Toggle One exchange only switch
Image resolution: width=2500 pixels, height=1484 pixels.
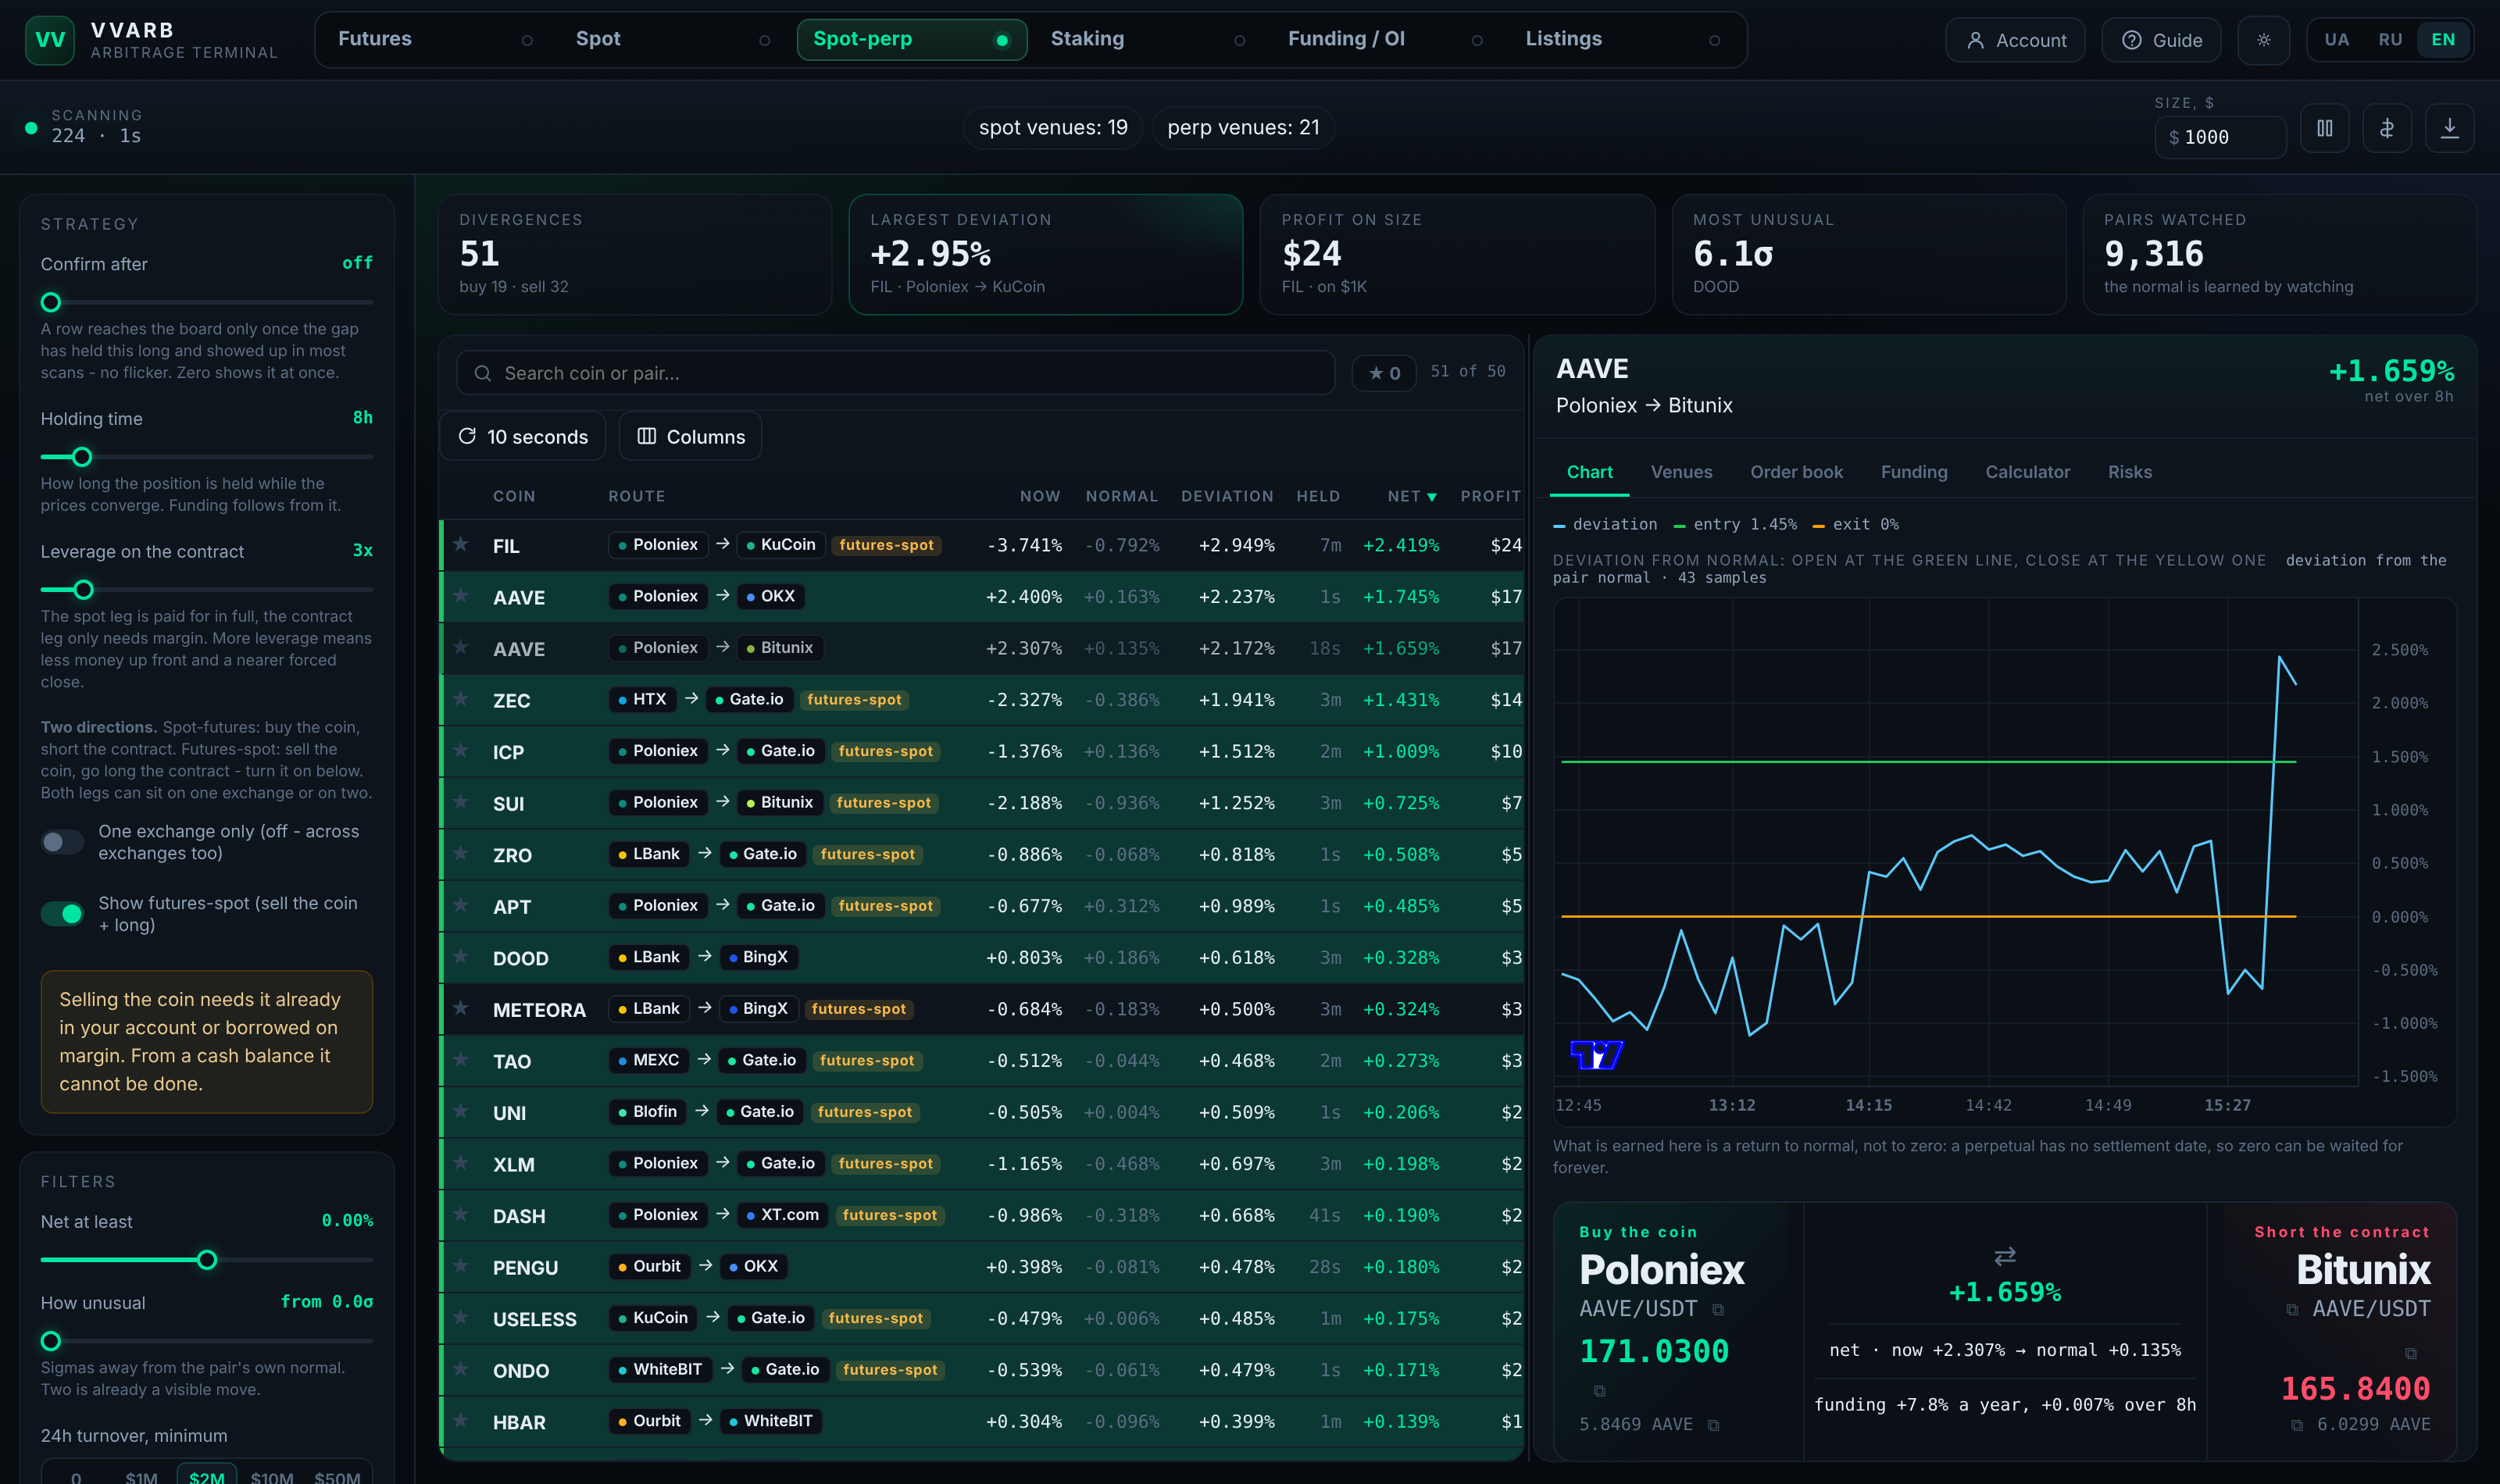point(62,842)
